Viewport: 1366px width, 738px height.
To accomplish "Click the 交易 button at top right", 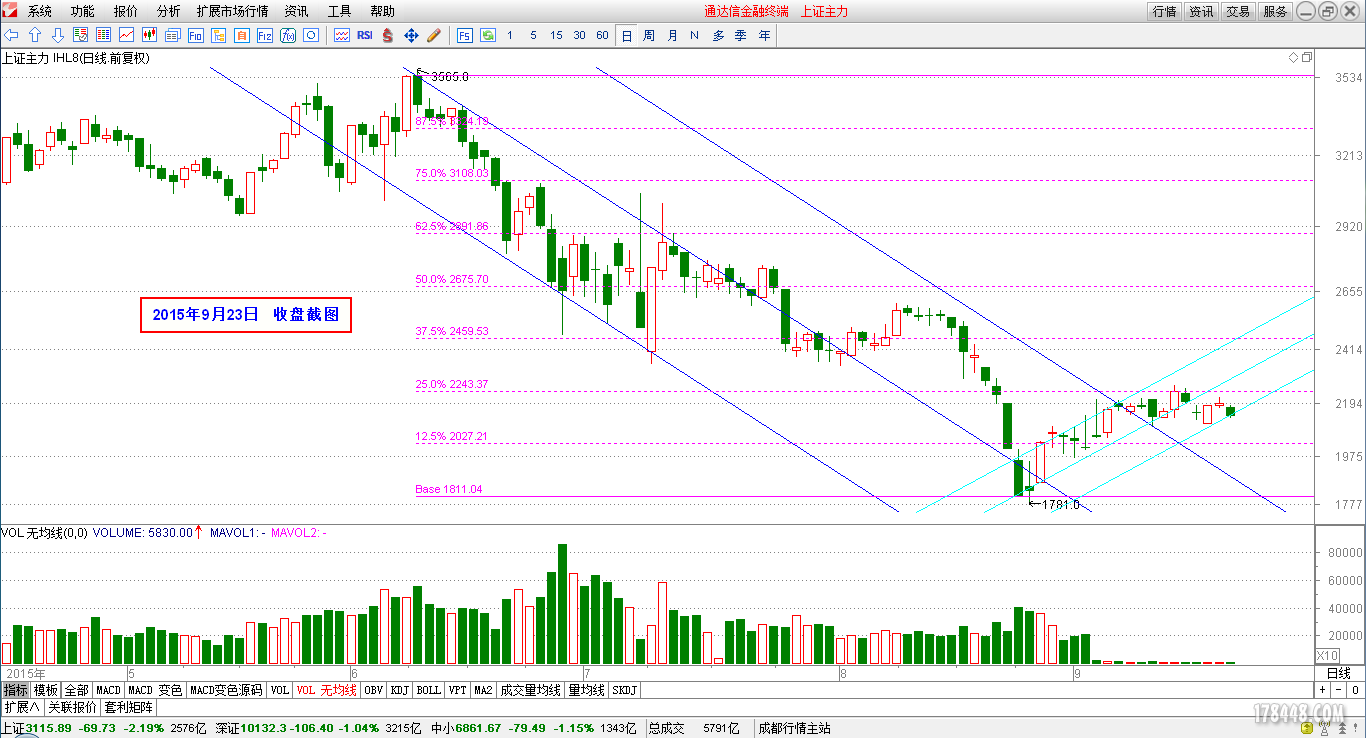I will tap(1238, 11).
